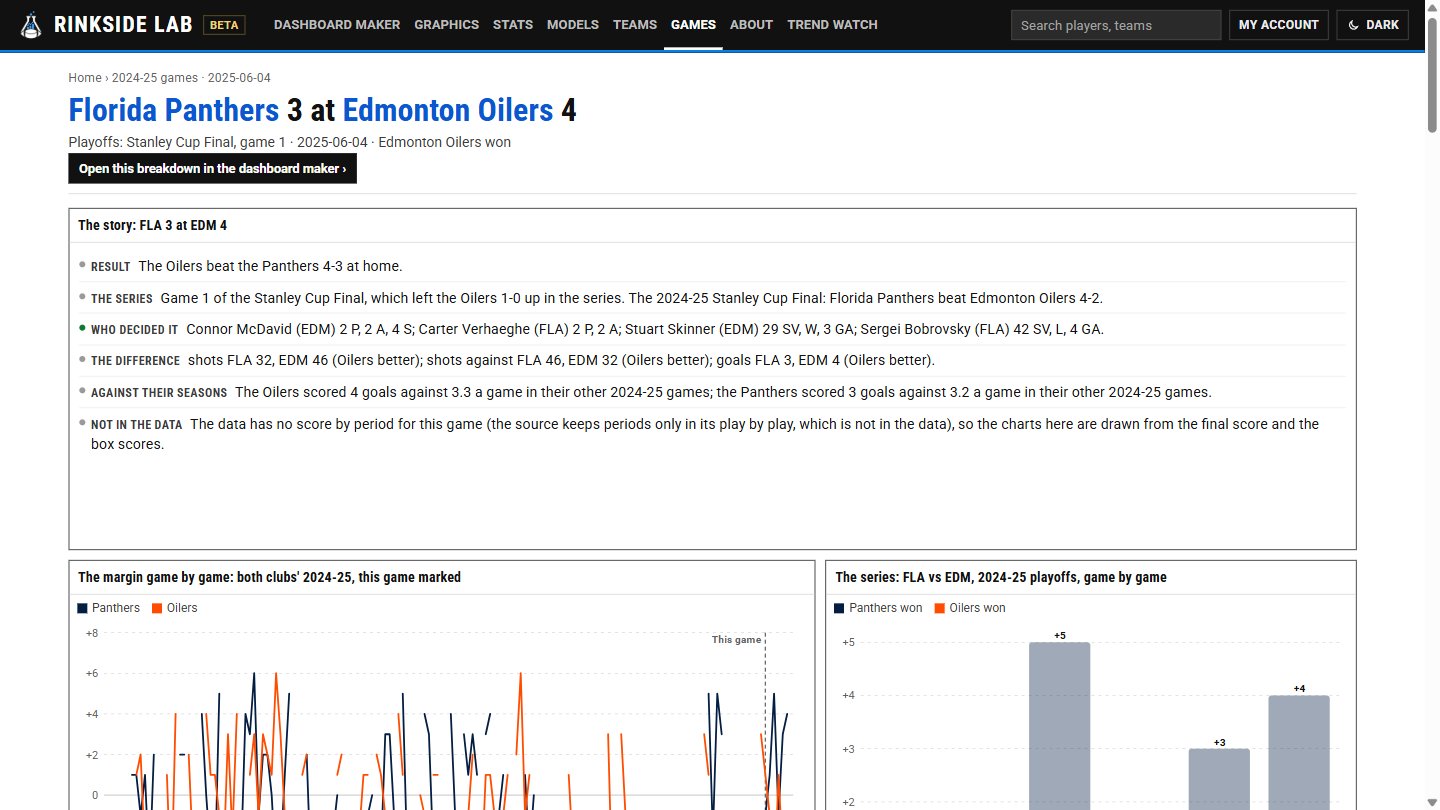Click the orange Oilers legend swatch in the margin chart
The width and height of the screenshot is (1440, 810).
point(157,608)
